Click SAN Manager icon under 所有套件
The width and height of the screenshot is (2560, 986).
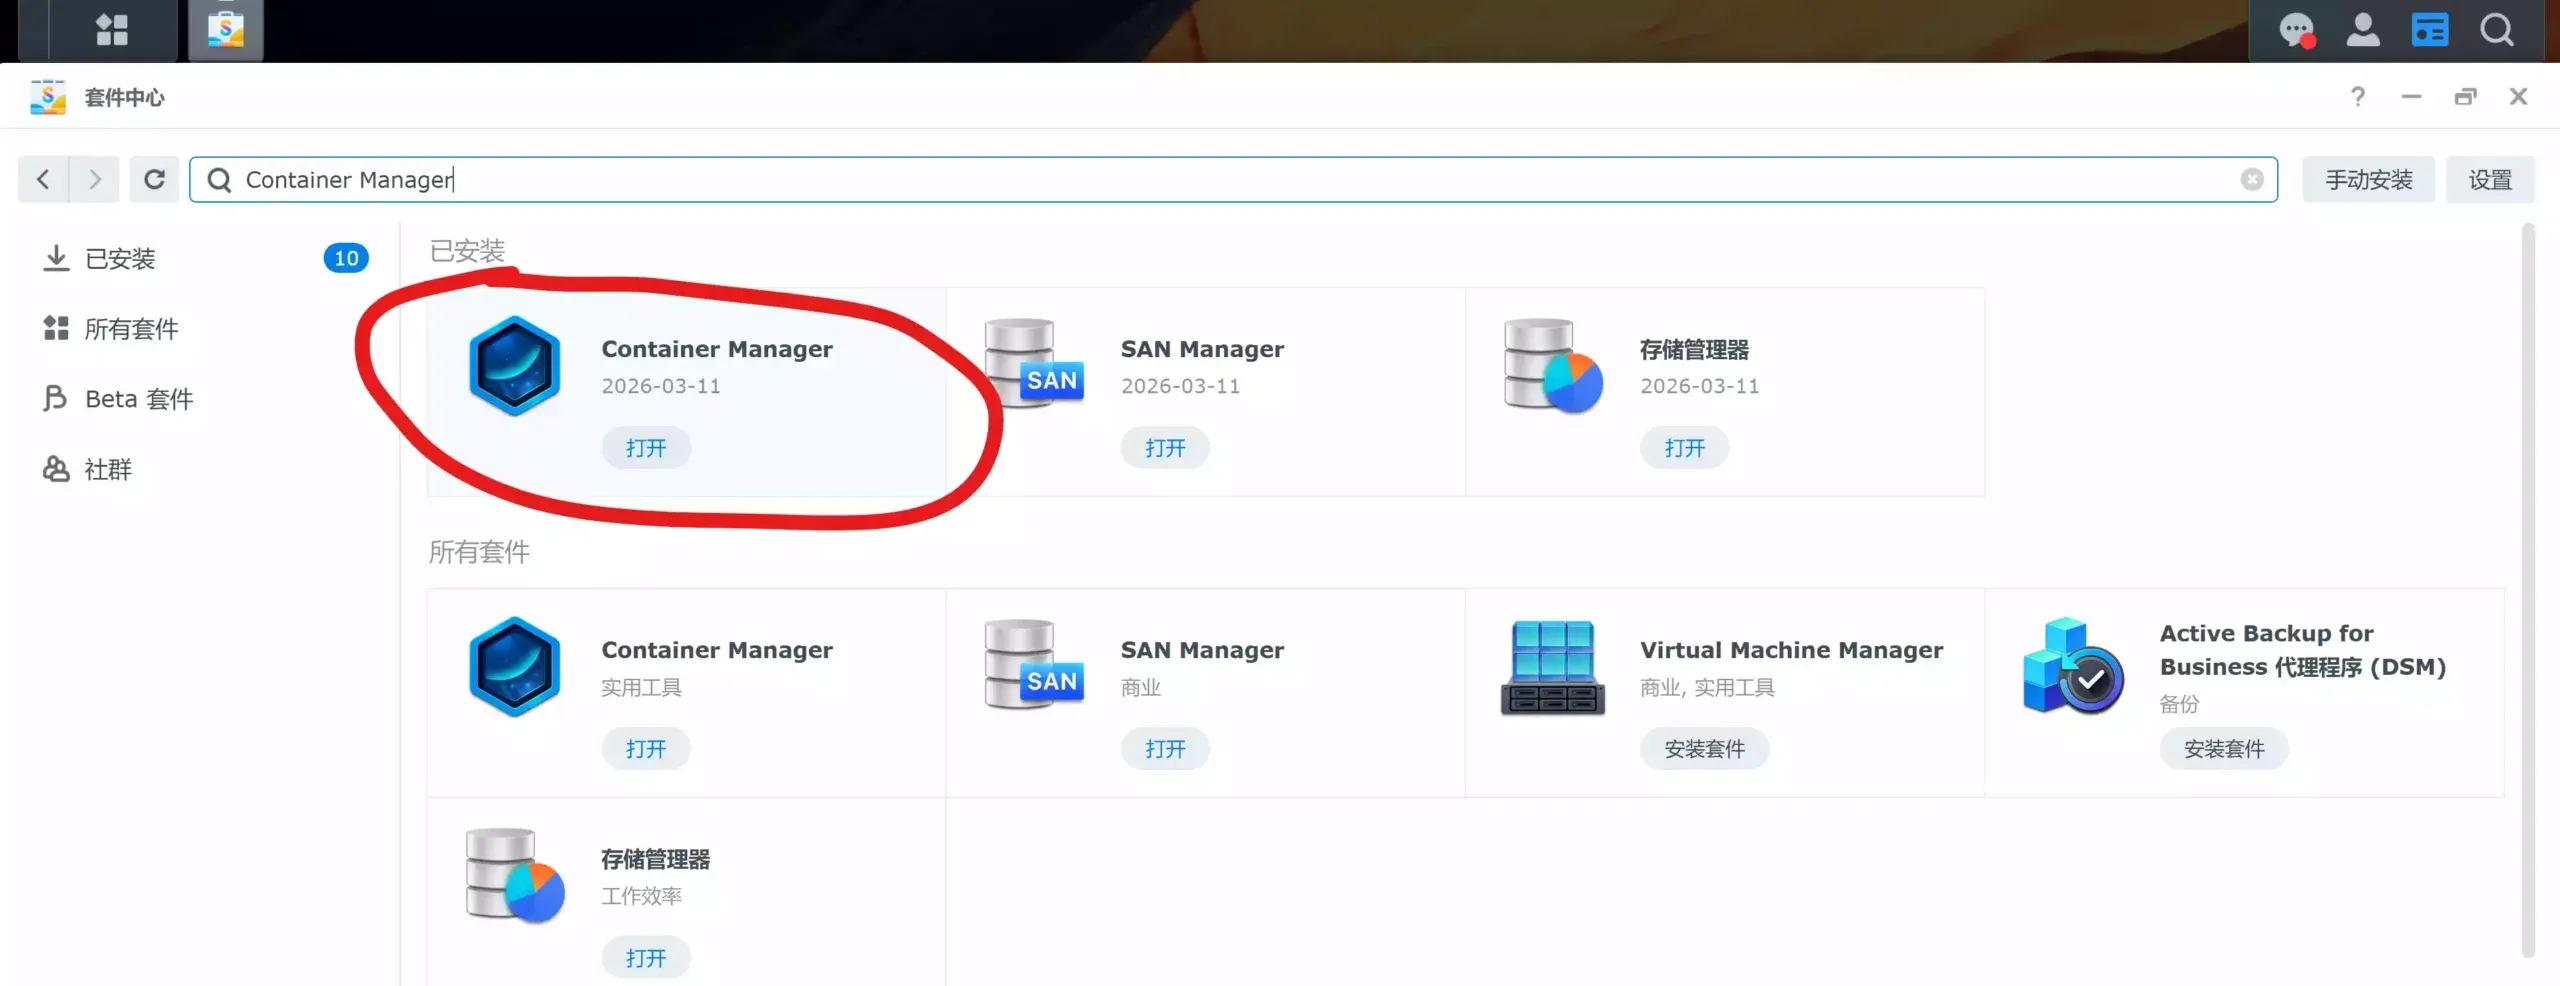tap(1034, 664)
